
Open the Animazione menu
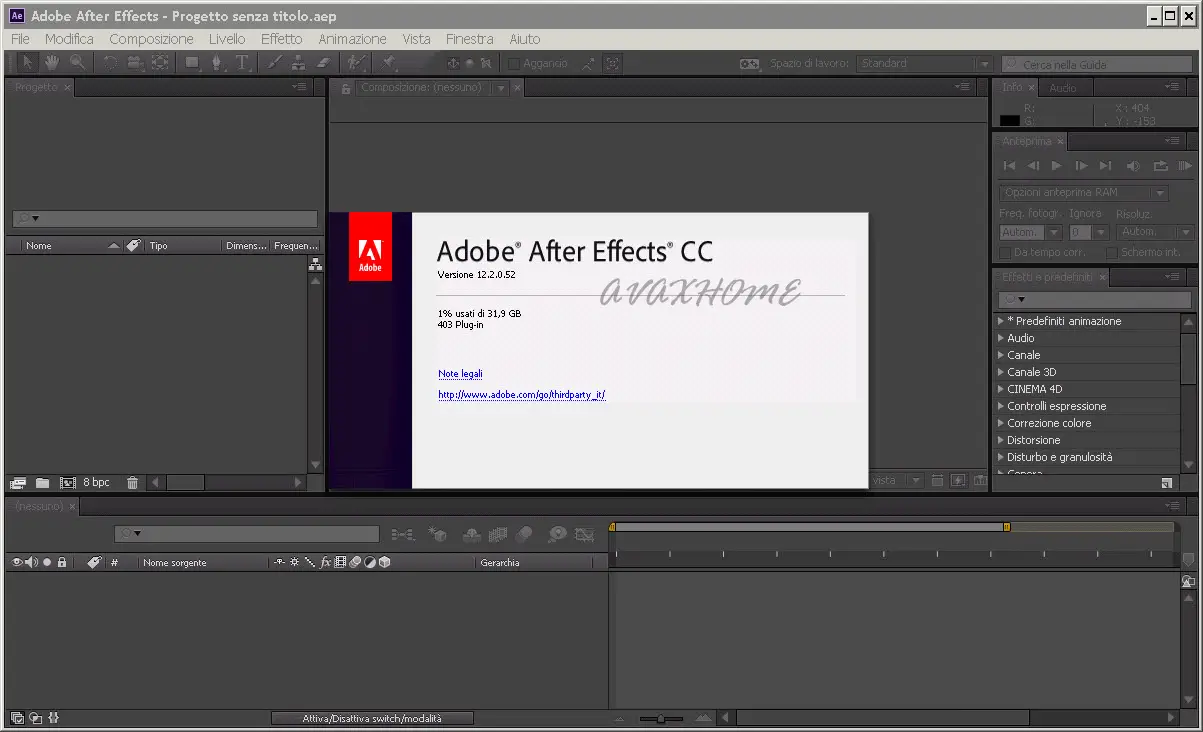(352, 39)
